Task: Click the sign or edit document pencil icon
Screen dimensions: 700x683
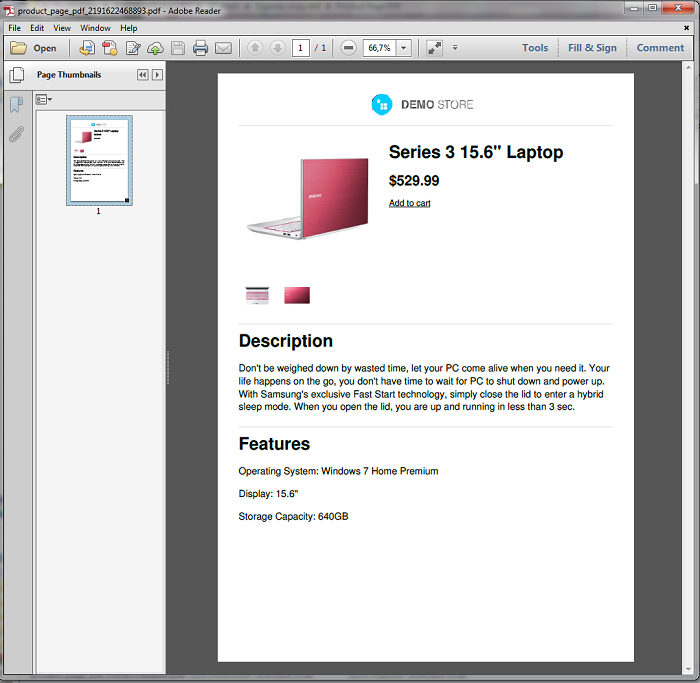Action: [x=133, y=48]
